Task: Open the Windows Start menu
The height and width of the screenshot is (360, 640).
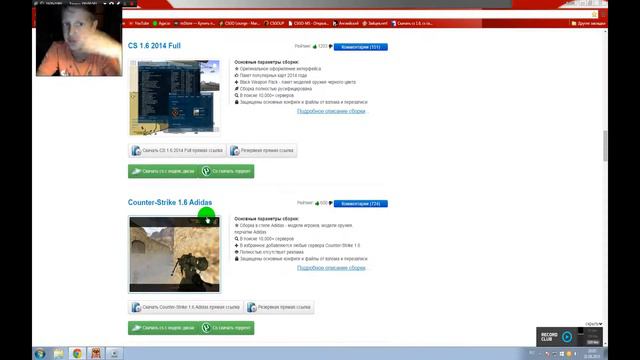Action: tap(40, 353)
